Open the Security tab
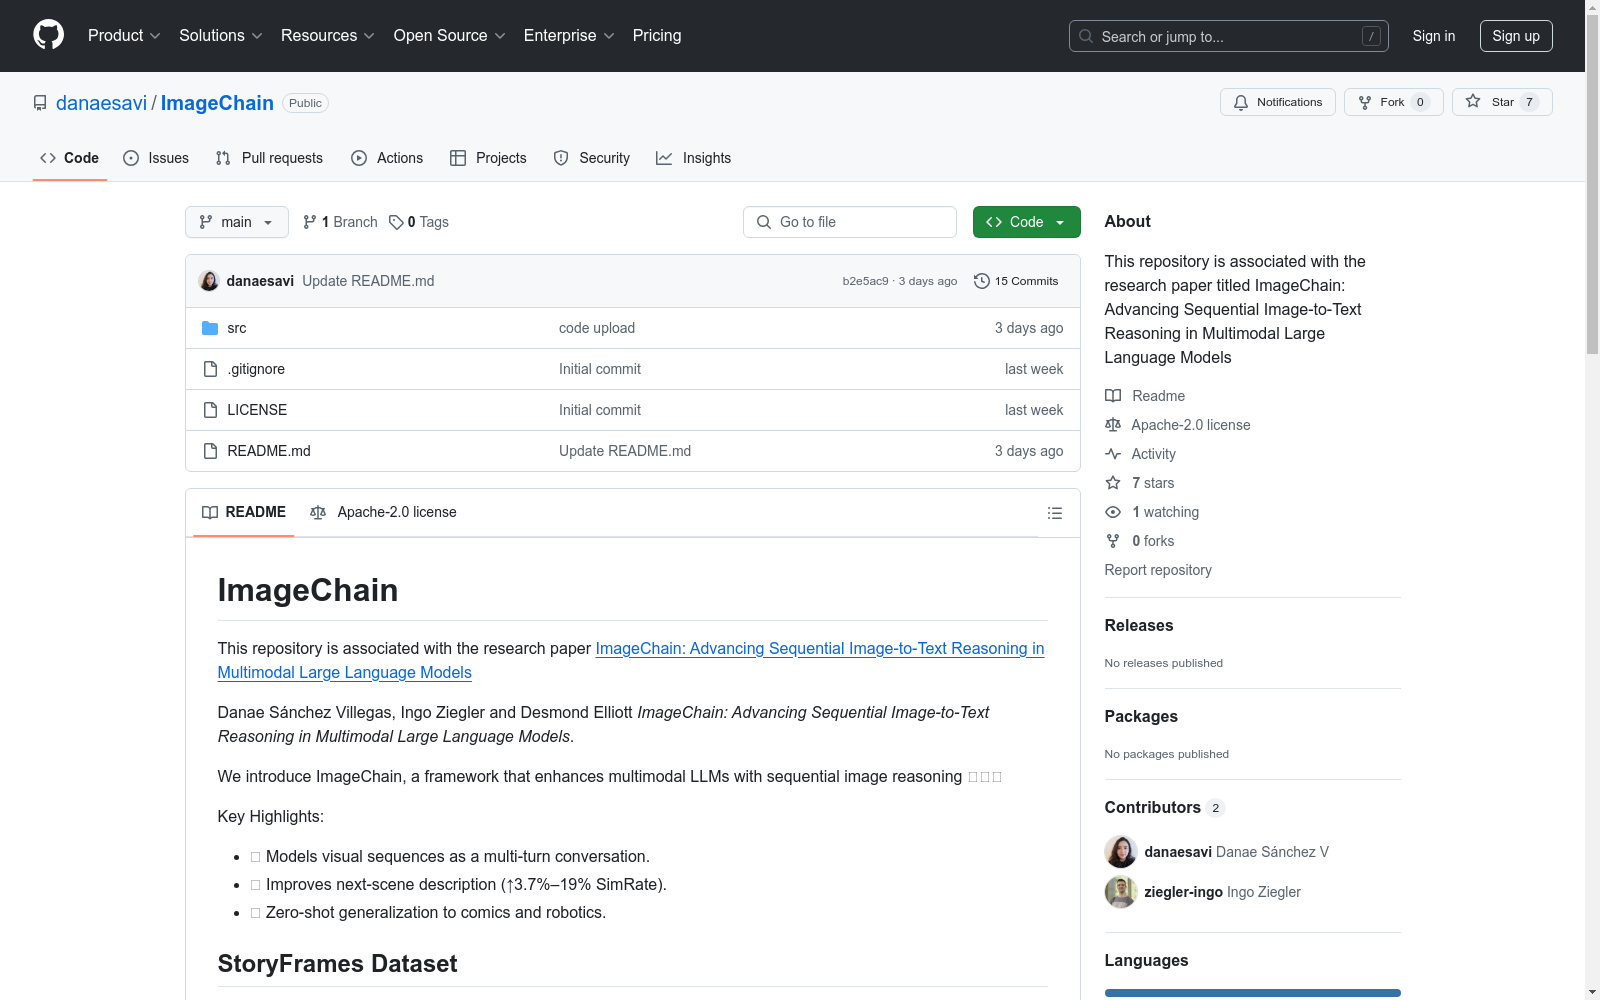 (592, 158)
